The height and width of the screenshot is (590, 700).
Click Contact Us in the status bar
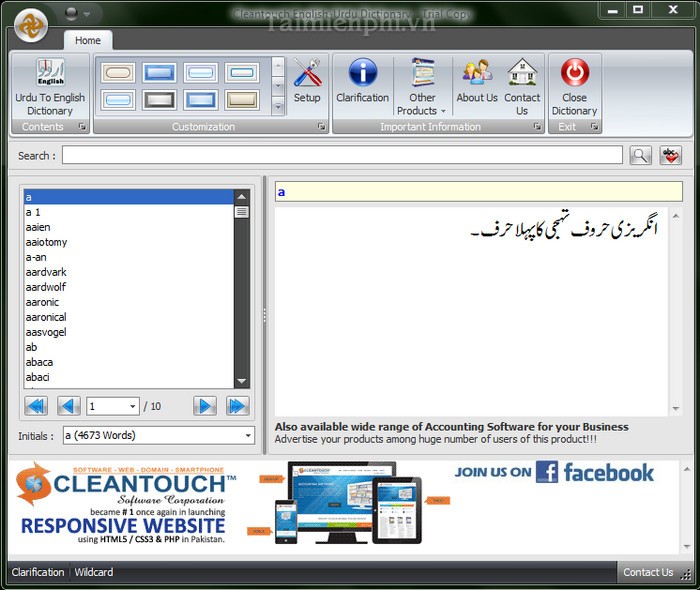click(648, 572)
